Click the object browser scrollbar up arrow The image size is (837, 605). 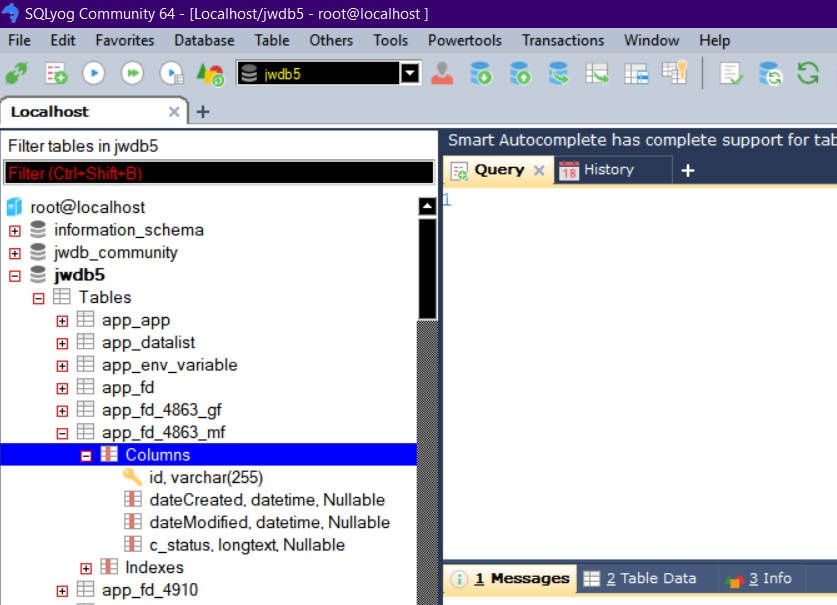tap(427, 207)
